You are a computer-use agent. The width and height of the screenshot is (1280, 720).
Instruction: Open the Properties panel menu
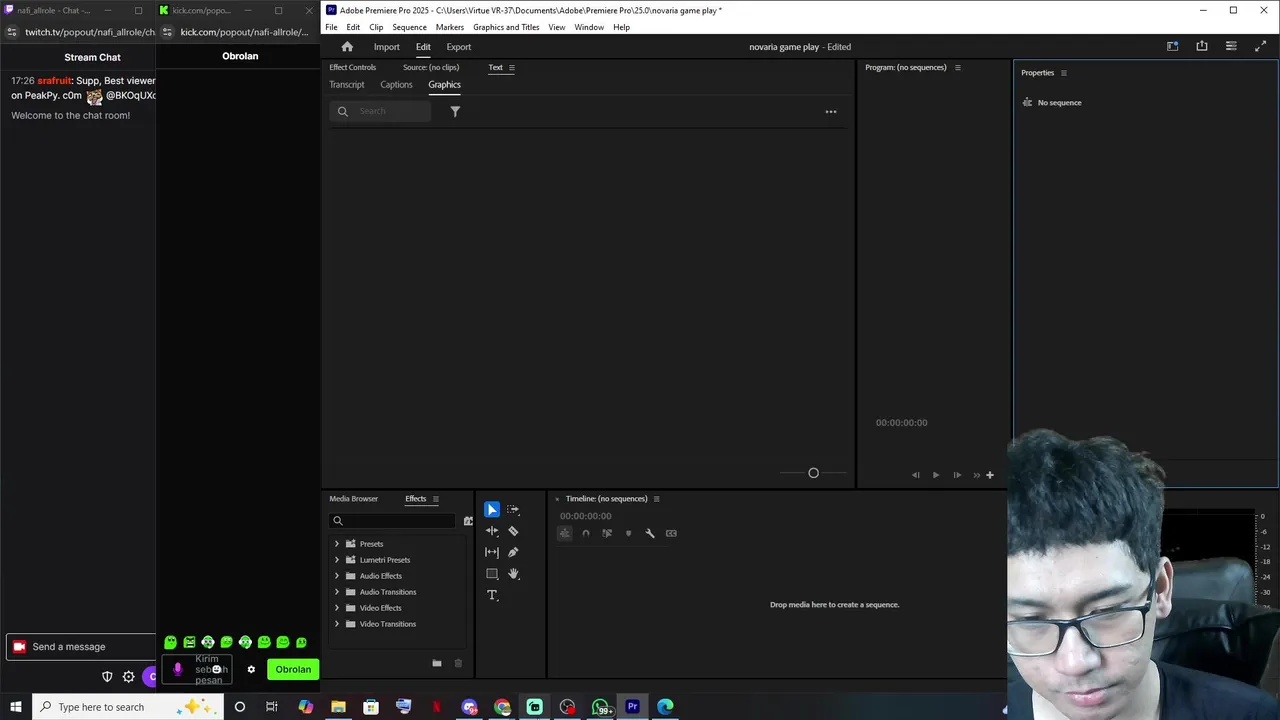click(x=1063, y=73)
